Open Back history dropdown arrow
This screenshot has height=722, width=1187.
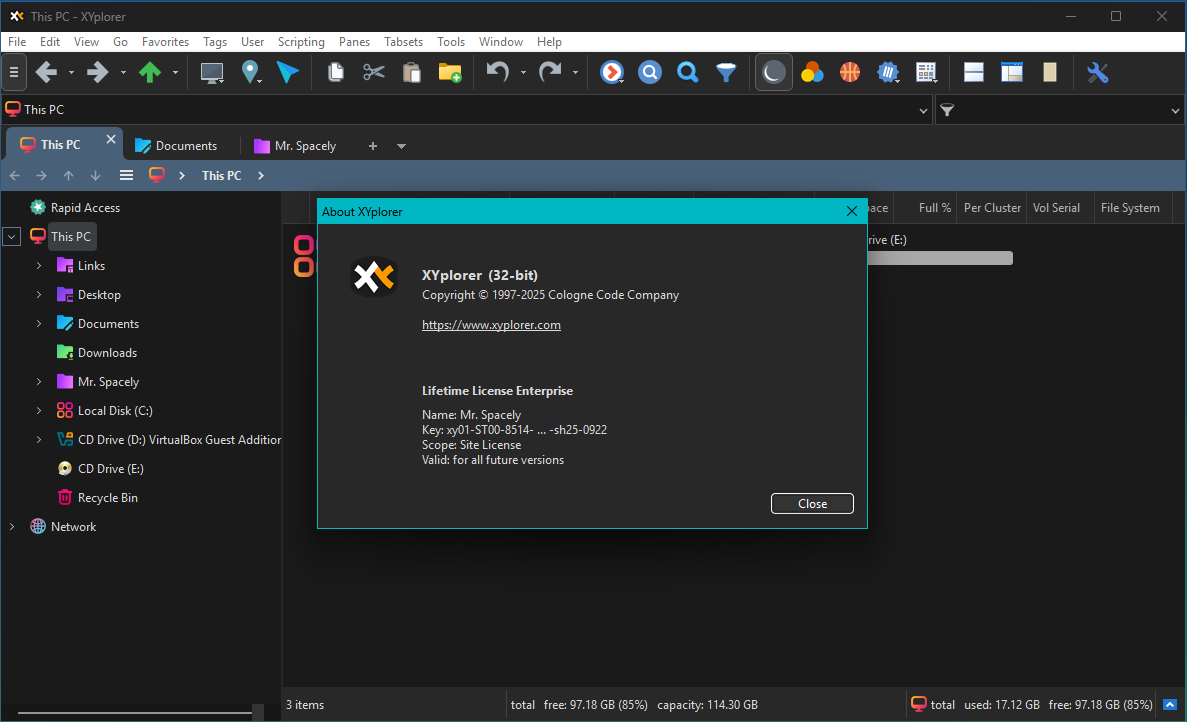point(71,73)
